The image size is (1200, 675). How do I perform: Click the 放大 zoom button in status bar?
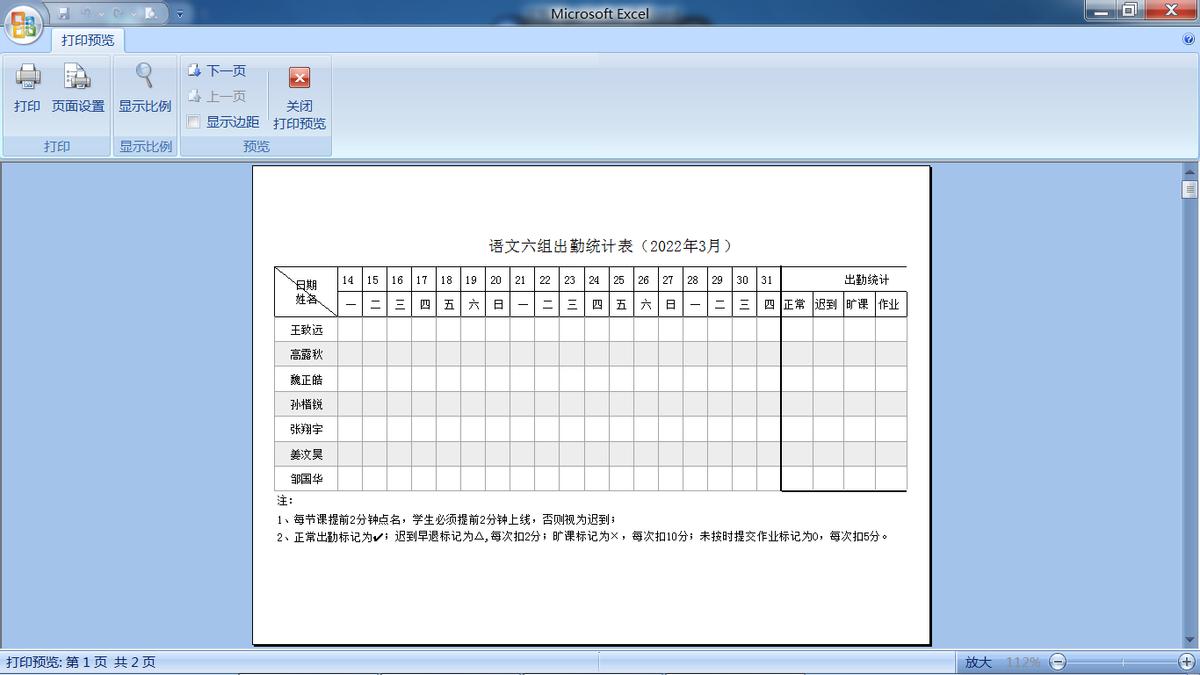click(x=977, y=661)
